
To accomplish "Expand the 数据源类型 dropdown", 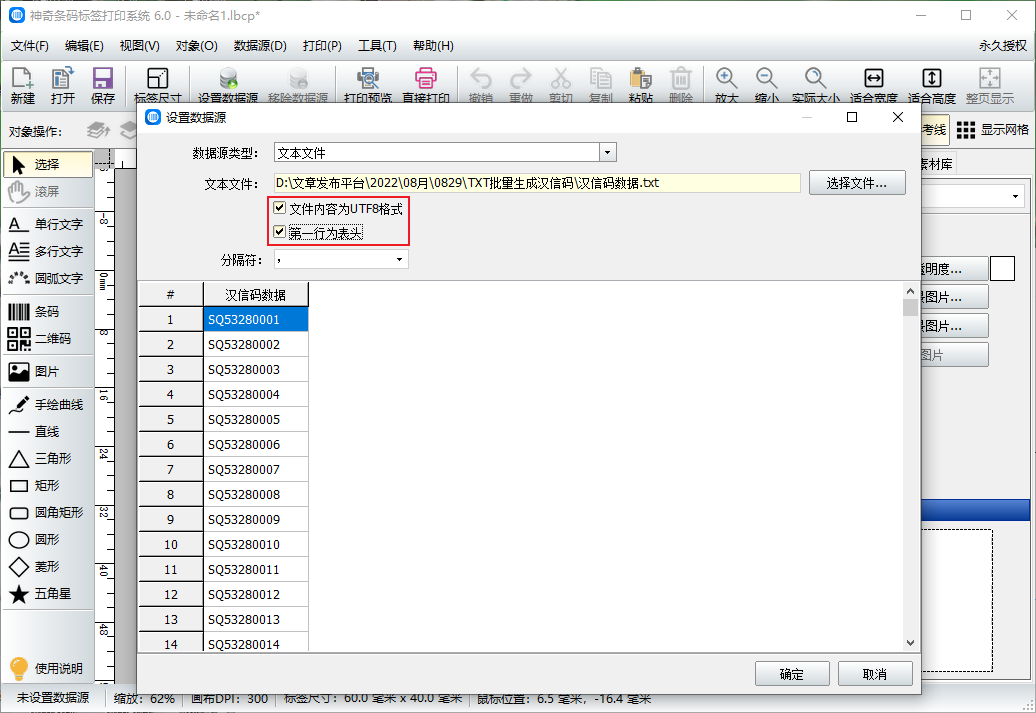I will pyautogui.click(x=607, y=153).
